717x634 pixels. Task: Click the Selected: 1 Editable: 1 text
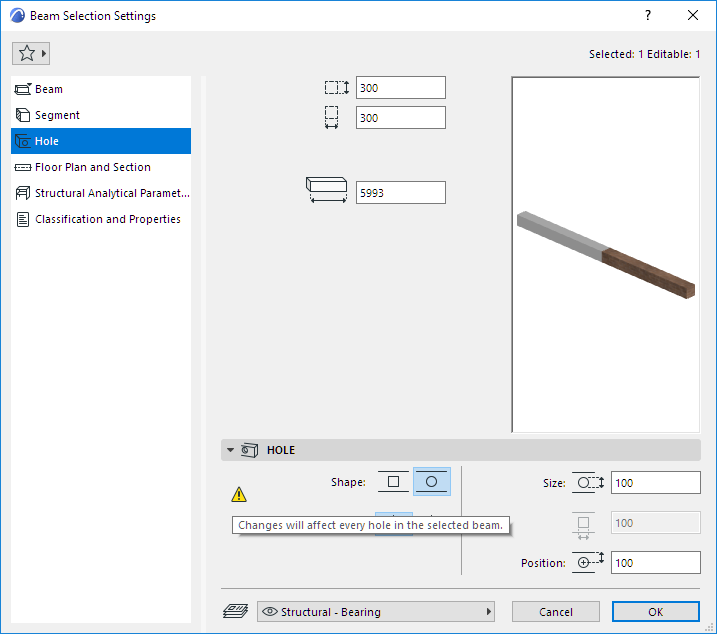[x=644, y=54]
